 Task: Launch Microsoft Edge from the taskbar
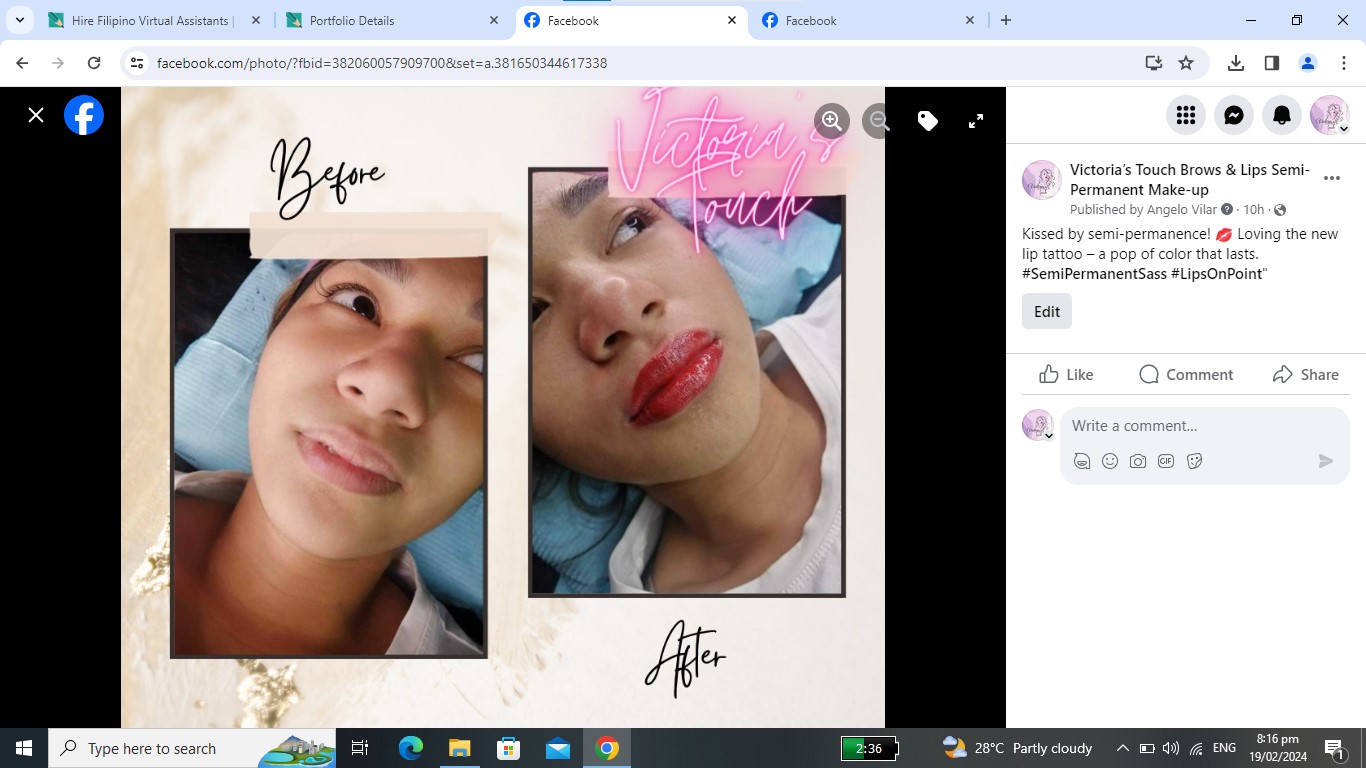point(411,748)
